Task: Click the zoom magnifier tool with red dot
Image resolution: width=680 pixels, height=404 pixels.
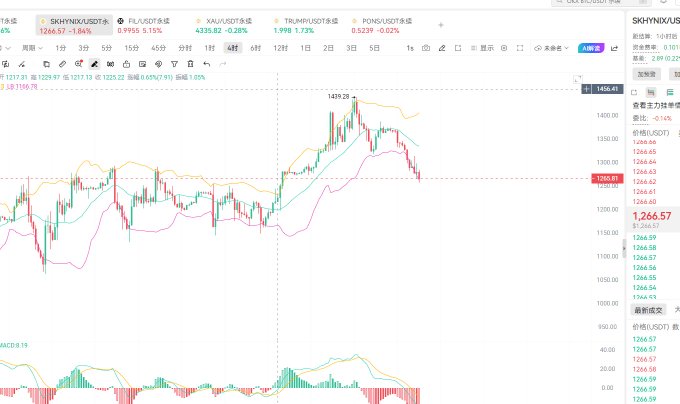Action: pos(78,64)
